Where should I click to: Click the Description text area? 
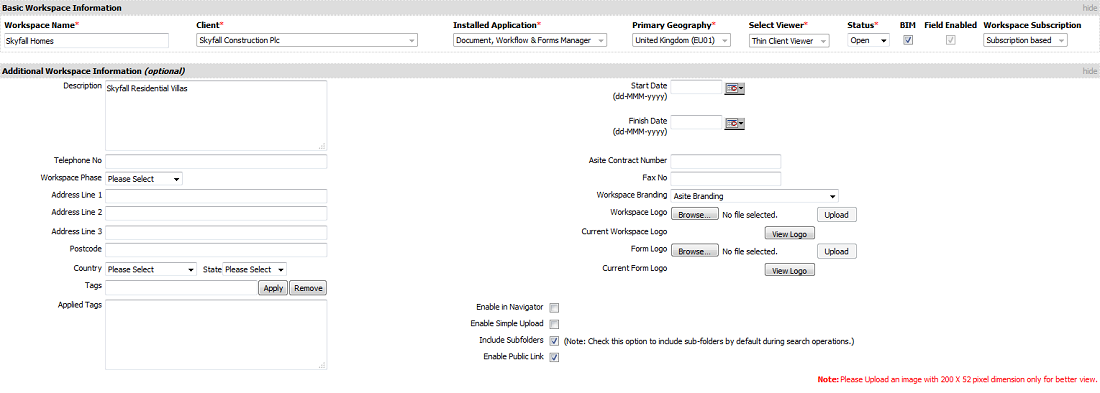point(216,116)
